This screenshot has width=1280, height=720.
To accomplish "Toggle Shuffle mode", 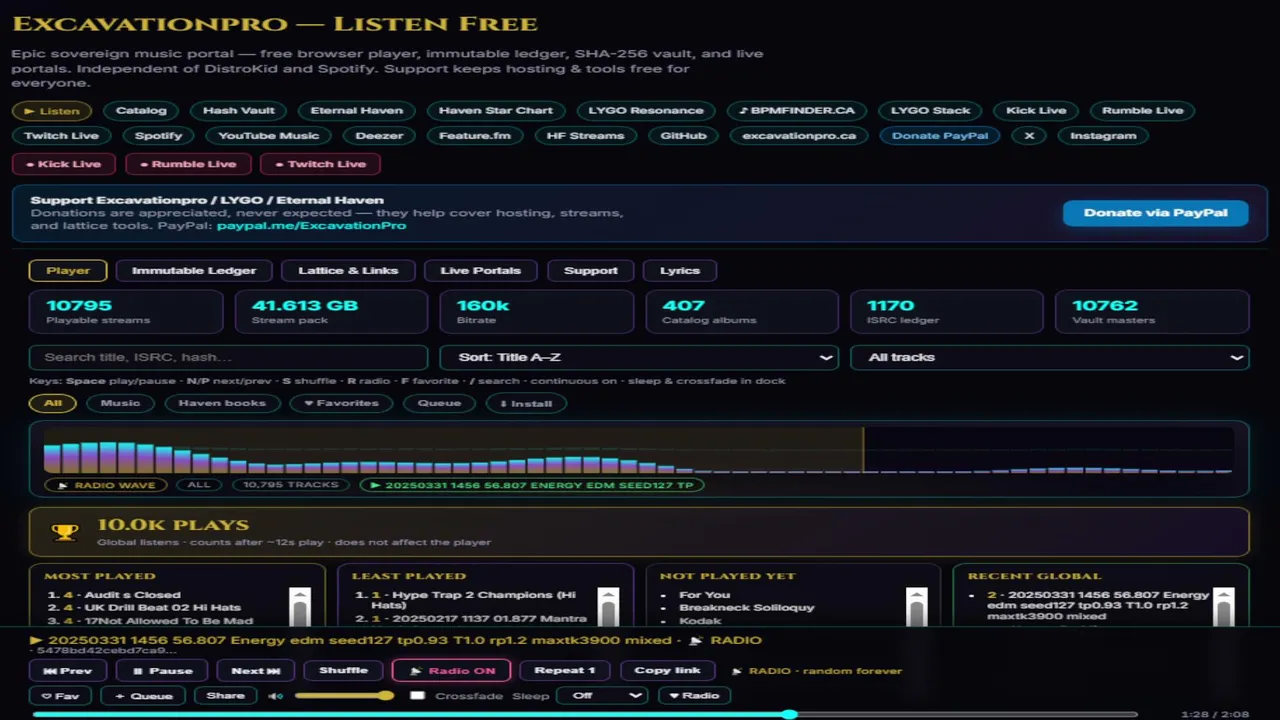I will [343, 671].
